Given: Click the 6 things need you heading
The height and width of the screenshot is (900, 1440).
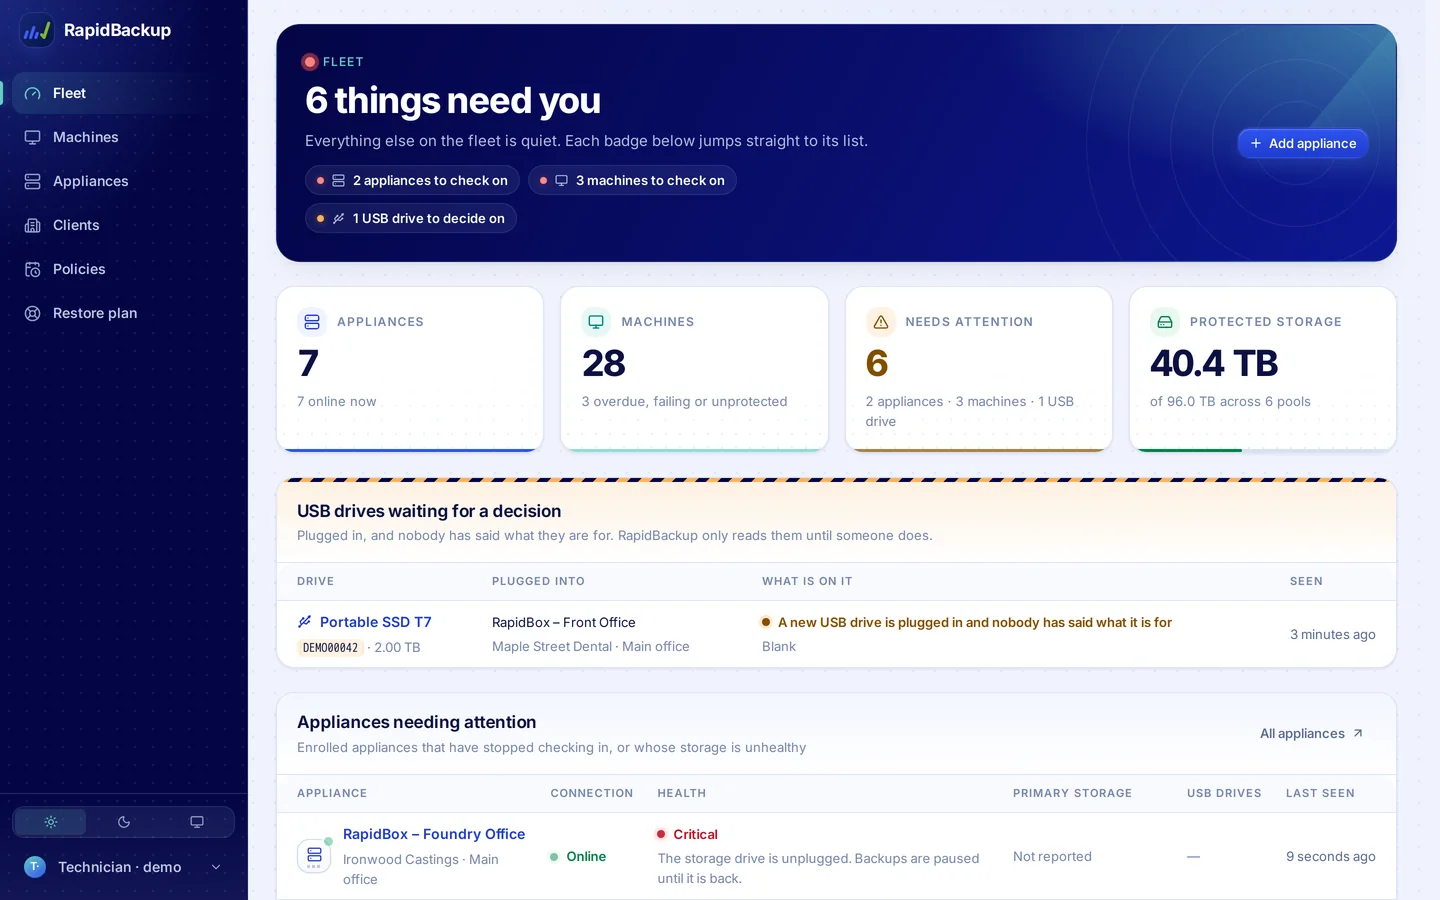Looking at the screenshot, I should 453,100.
